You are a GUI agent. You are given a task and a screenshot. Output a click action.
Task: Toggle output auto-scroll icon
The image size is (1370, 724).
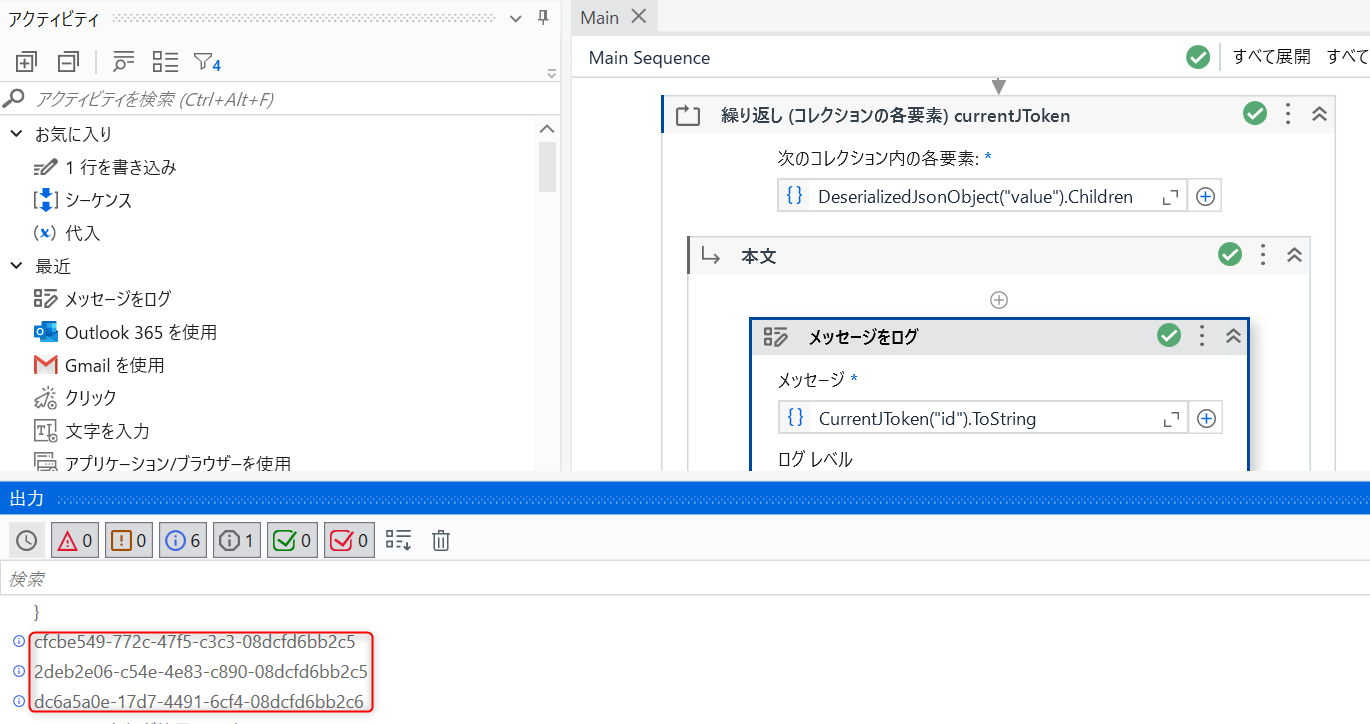pyautogui.click(x=398, y=541)
